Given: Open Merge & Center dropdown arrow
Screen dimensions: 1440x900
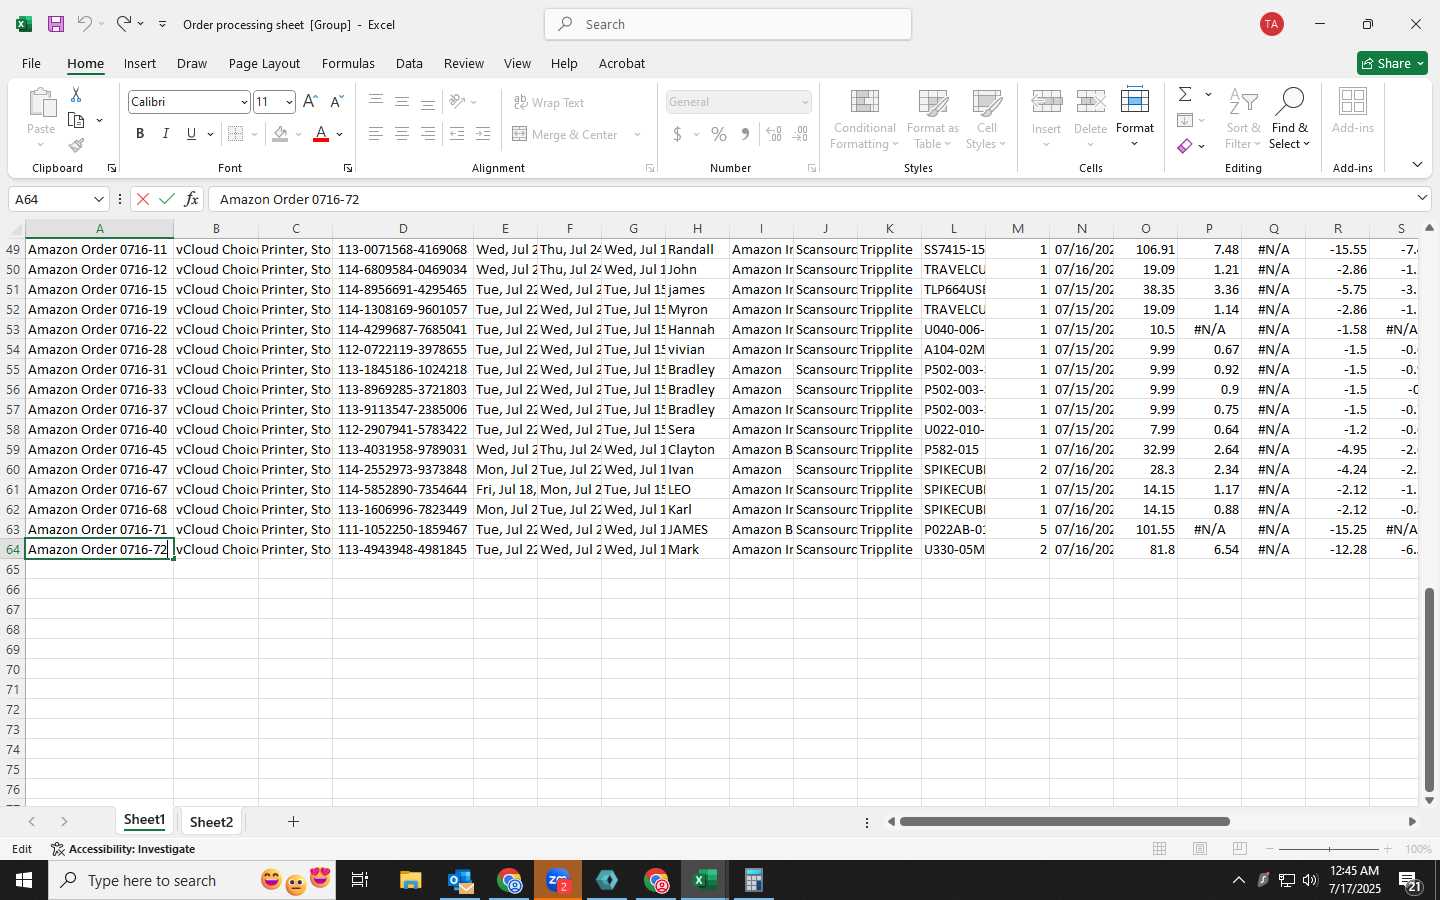Looking at the screenshot, I should [637, 134].
